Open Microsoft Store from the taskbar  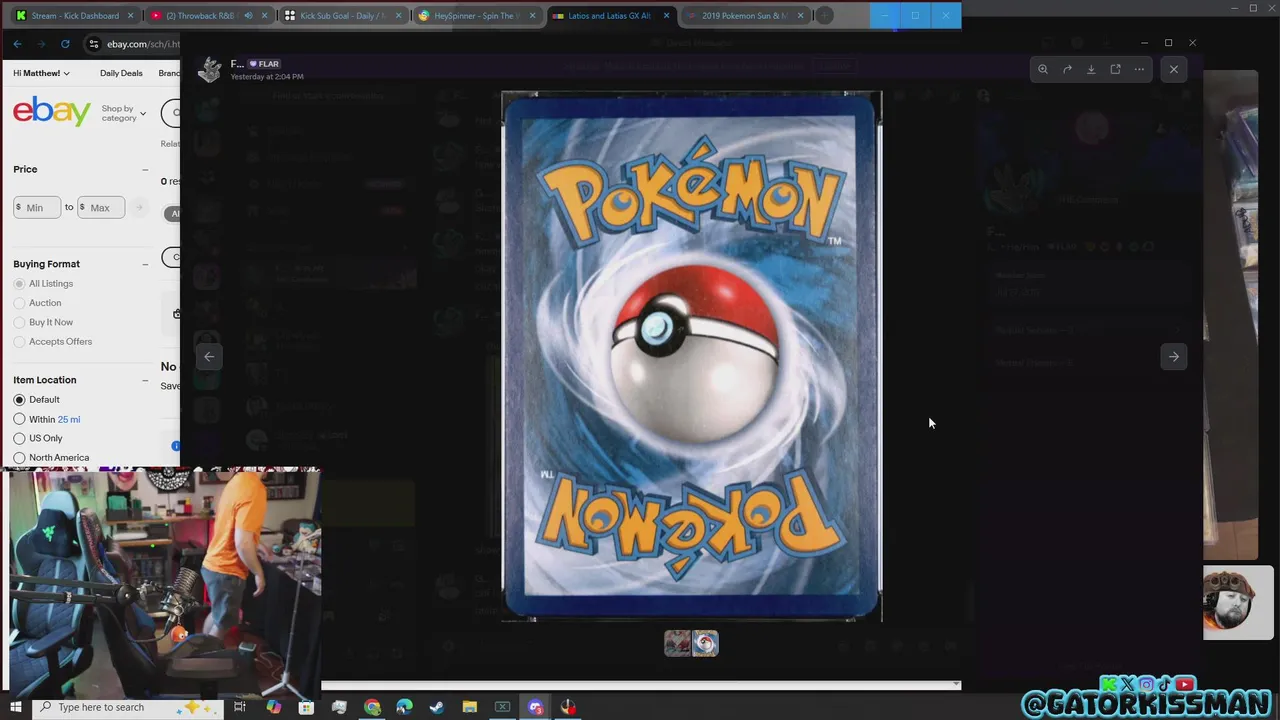[306, 707]
